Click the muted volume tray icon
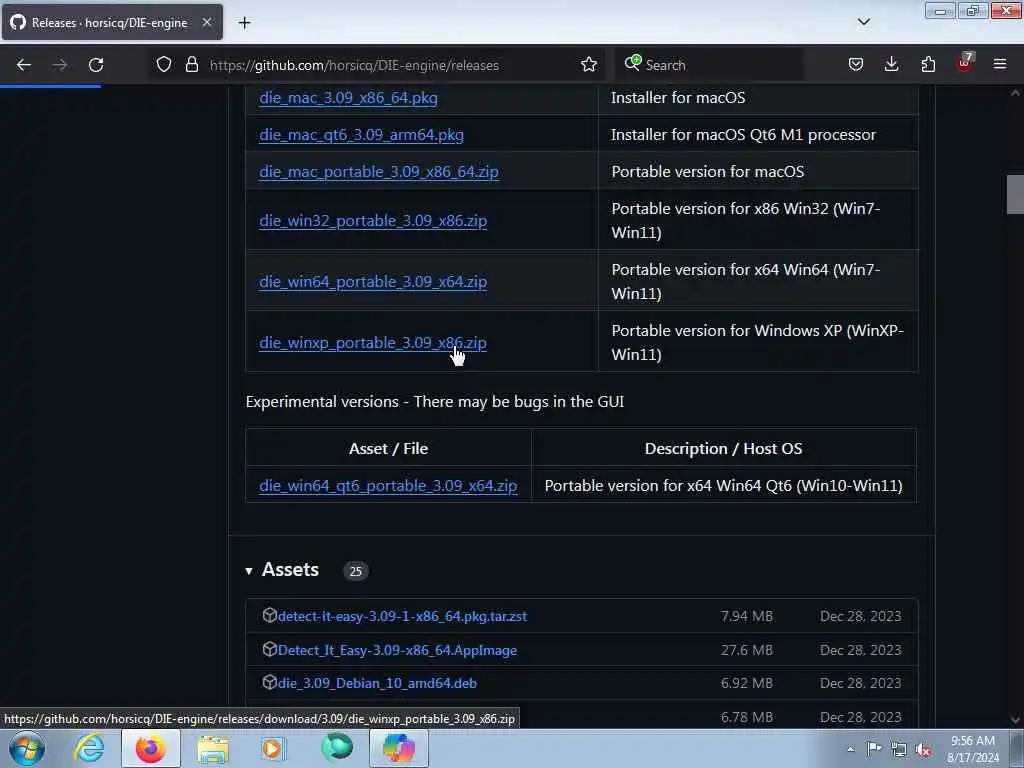1024x768 pixels. click(923, 750)
